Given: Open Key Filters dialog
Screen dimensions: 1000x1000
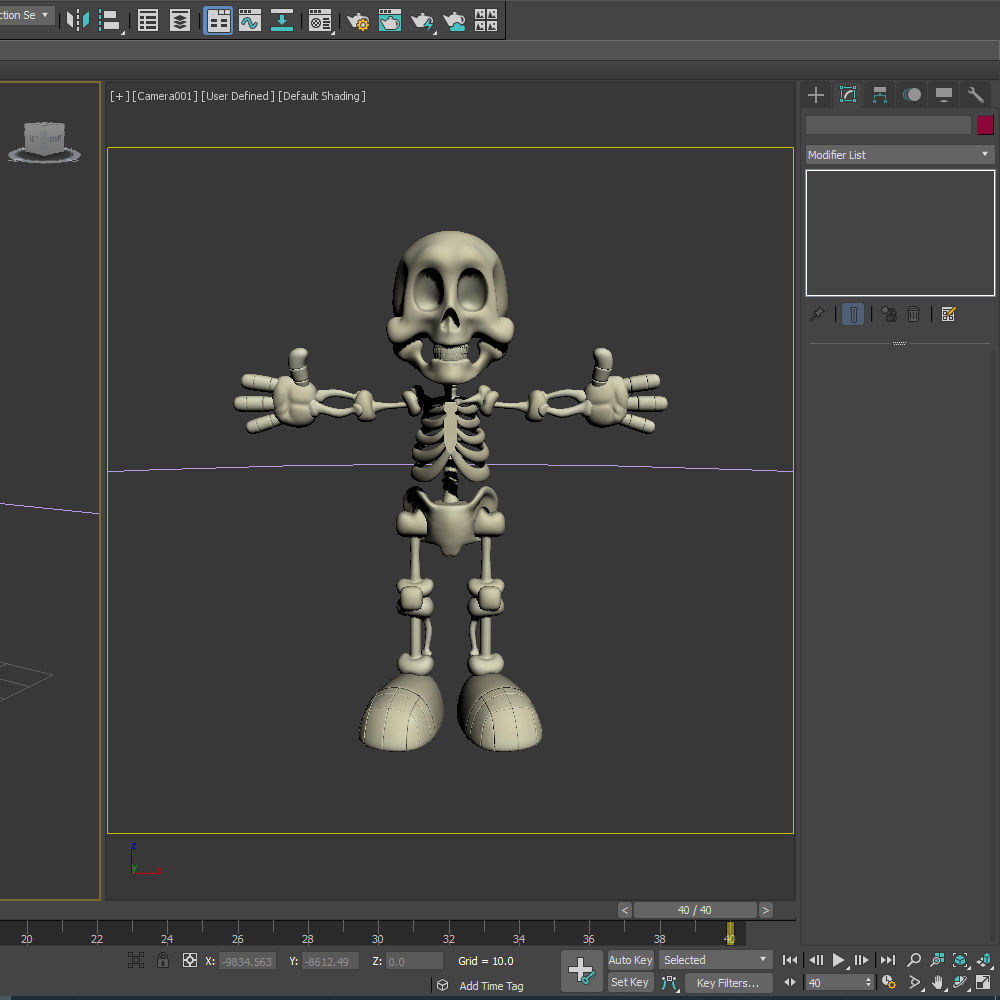Looking at the screenshot, I should [x=728, y=983].
